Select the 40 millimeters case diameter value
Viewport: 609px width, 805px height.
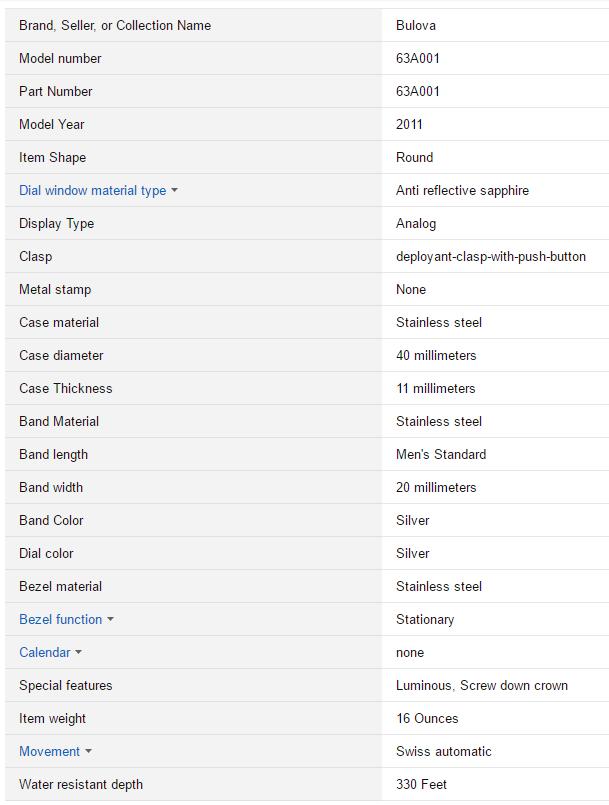click(436, 355)
